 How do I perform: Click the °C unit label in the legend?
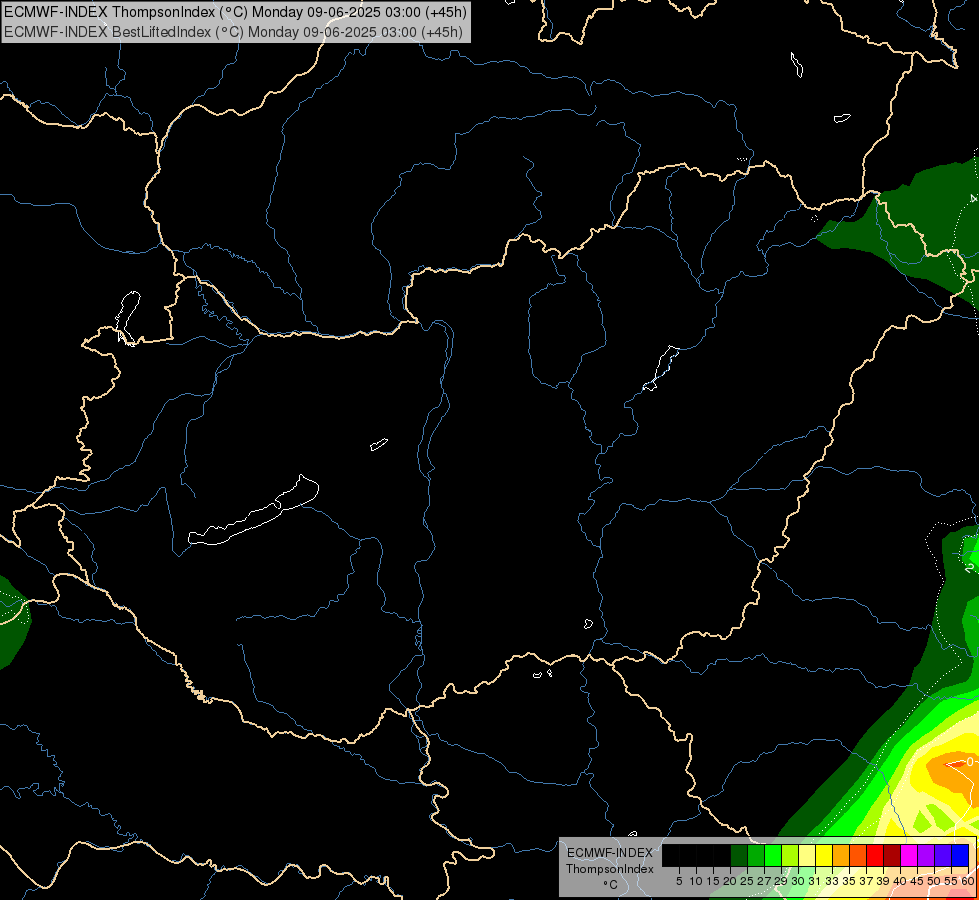click(x=610, y=884)
